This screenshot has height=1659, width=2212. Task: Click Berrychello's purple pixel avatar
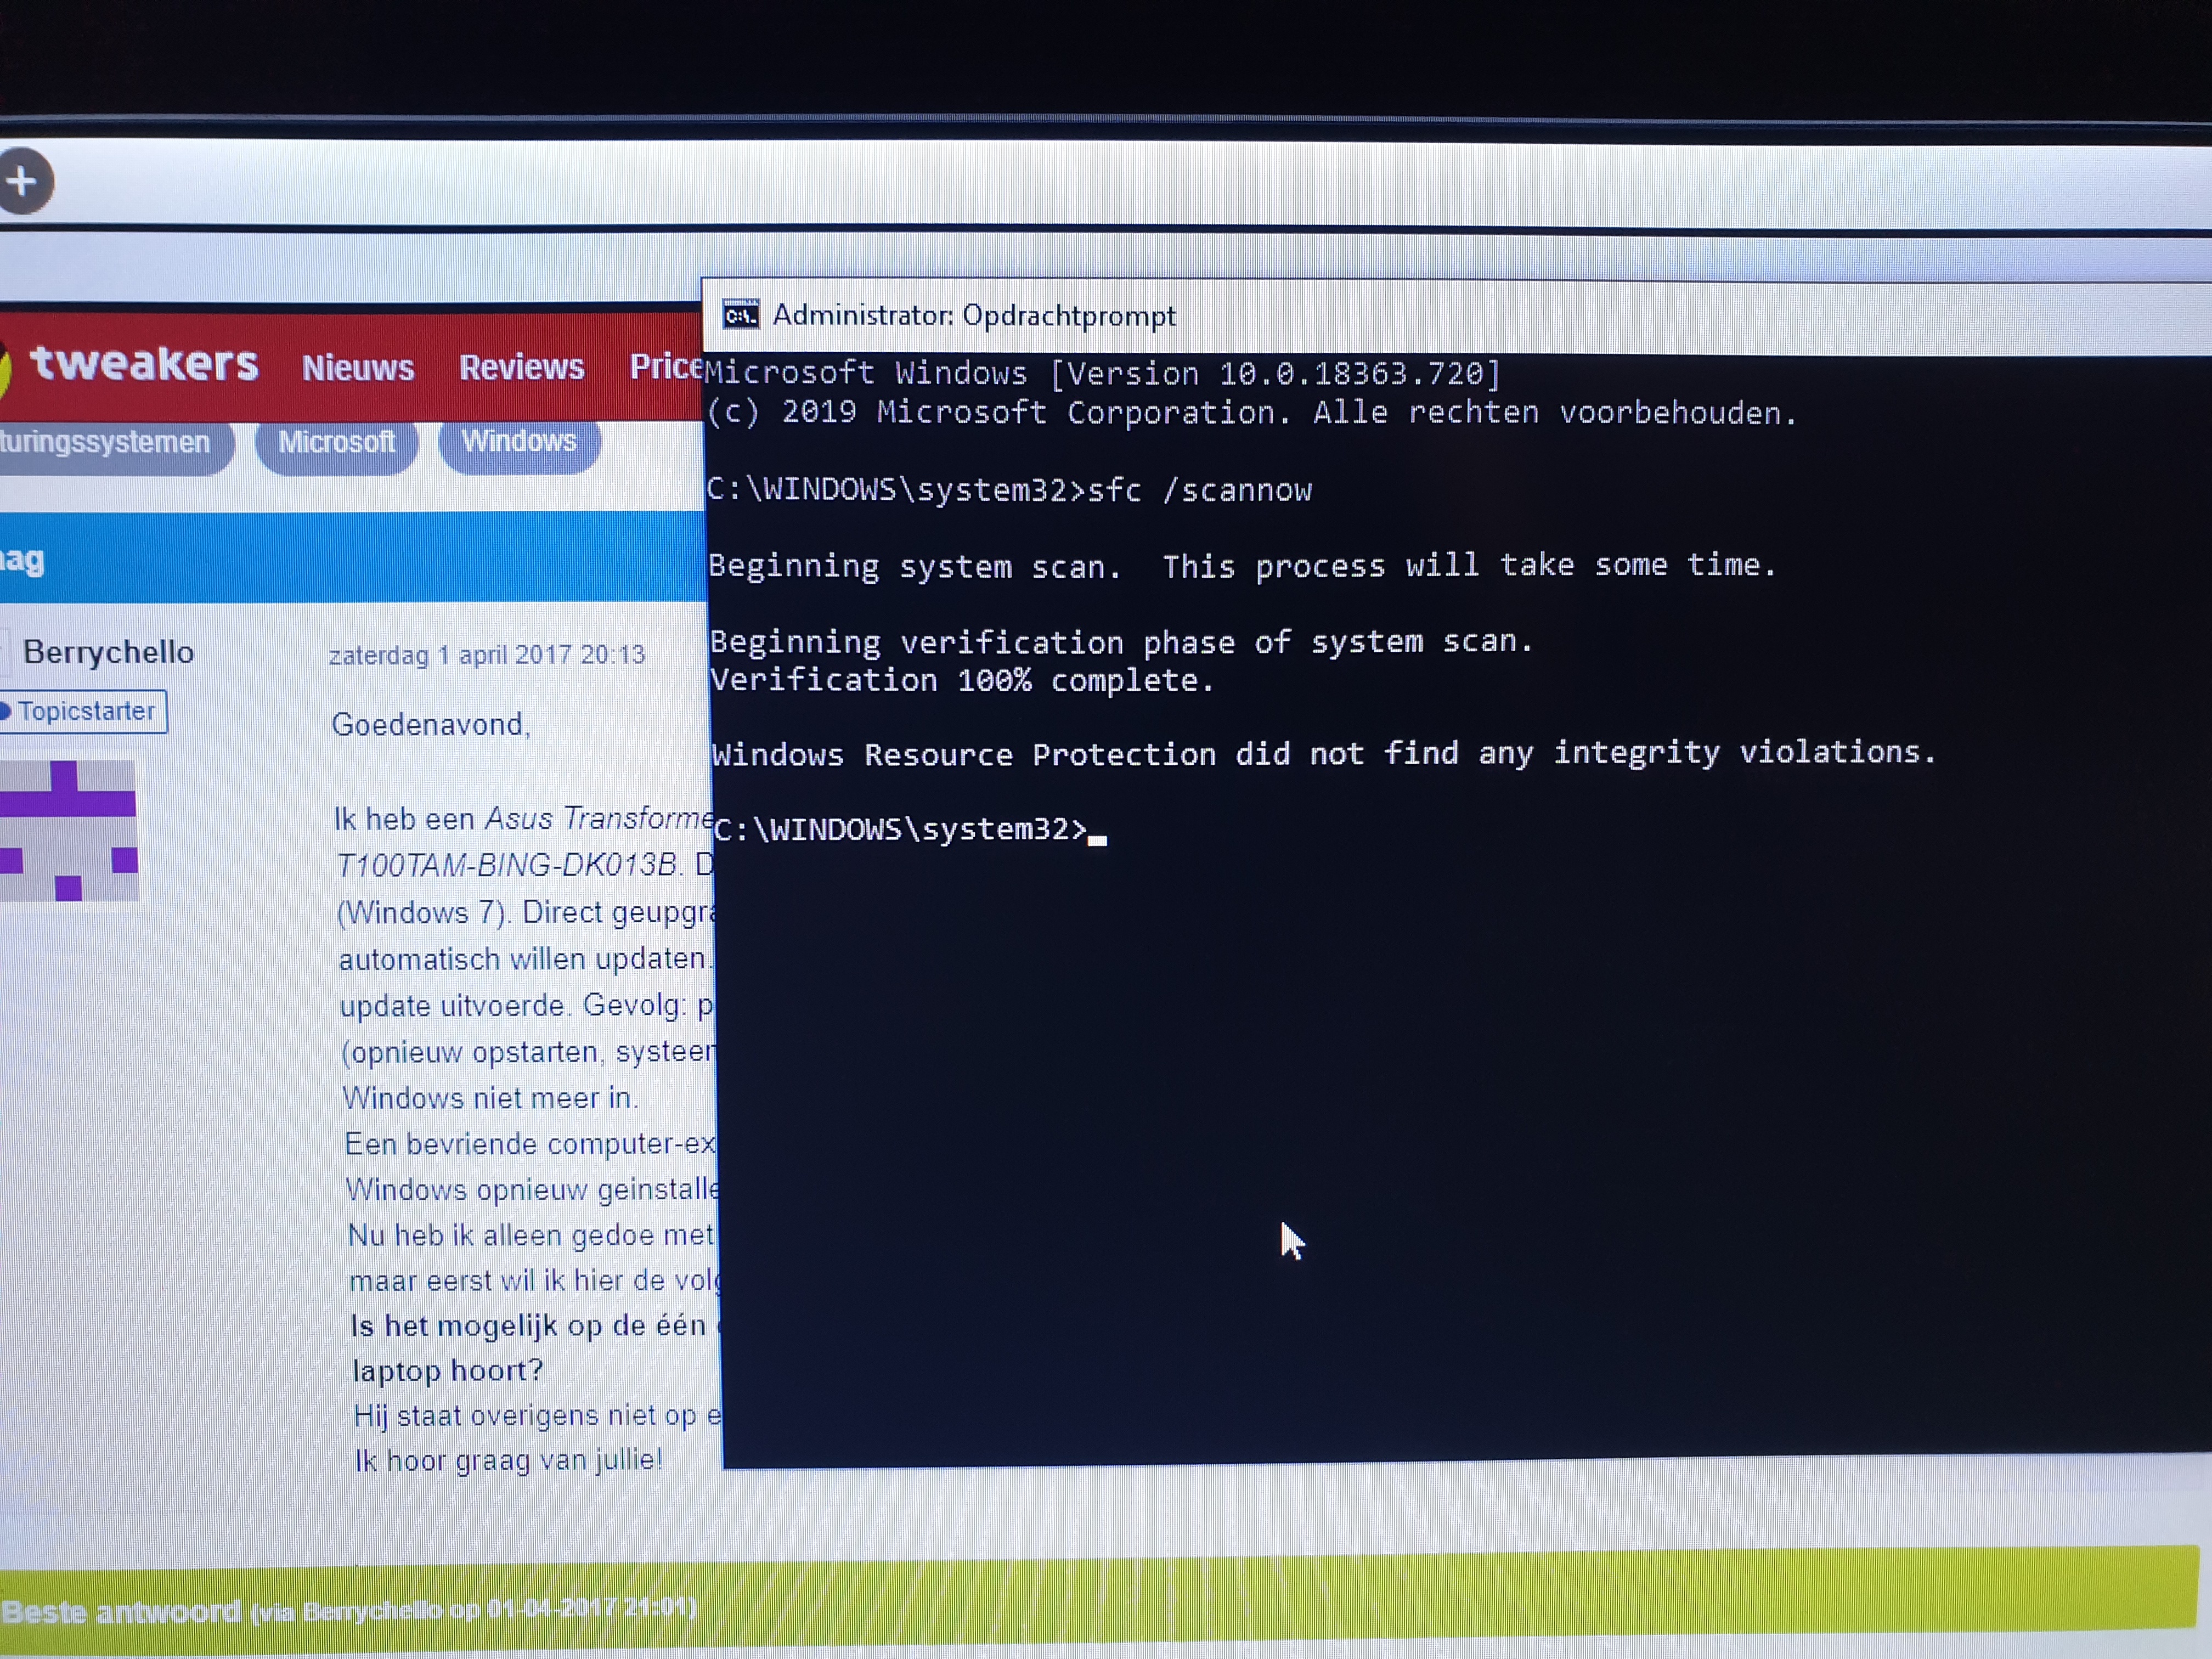[x=68, y=830]
